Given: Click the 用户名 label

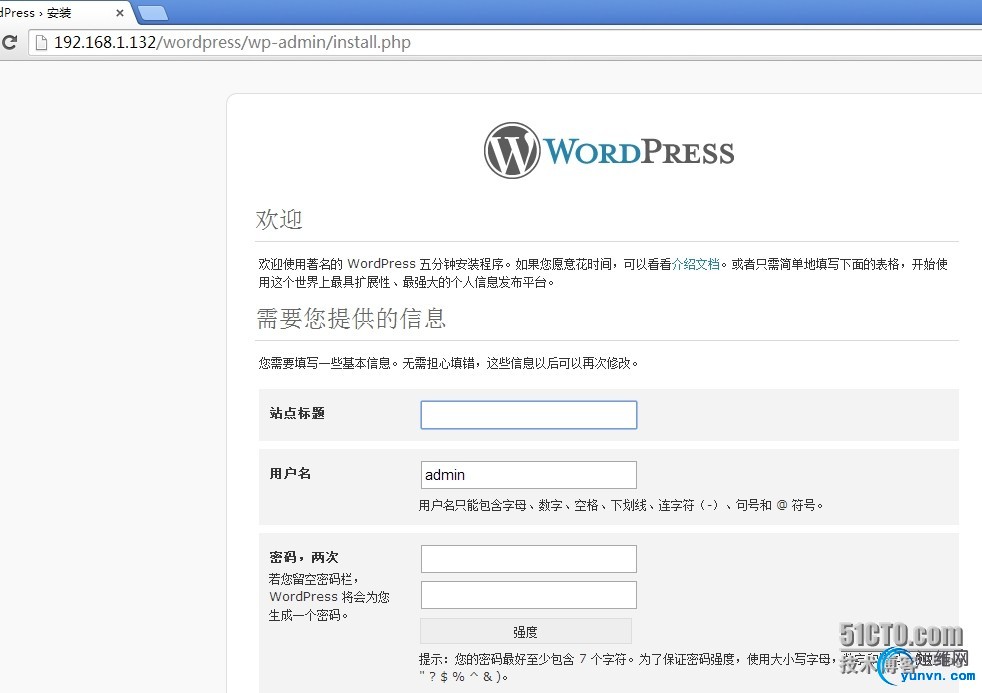Looking at the screenshot, I should coord(290,473).
